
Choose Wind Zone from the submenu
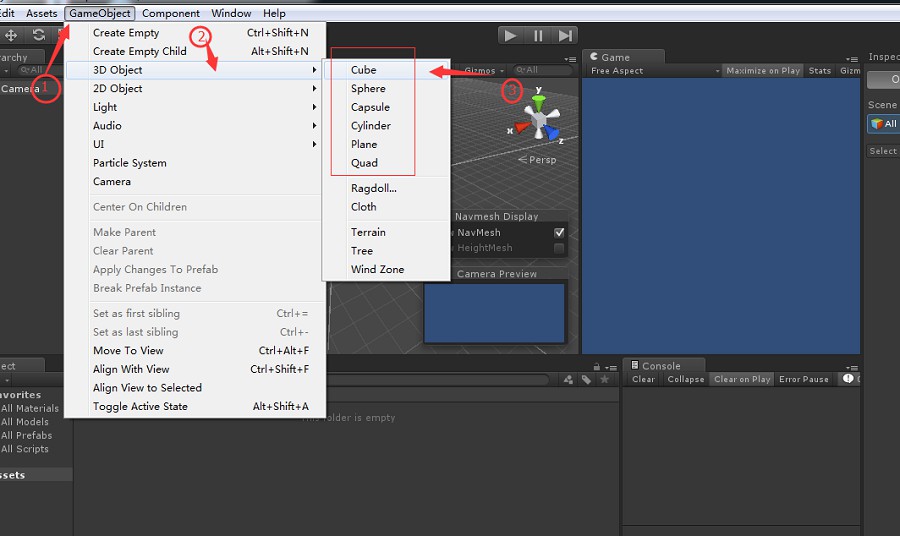[386, 269]
